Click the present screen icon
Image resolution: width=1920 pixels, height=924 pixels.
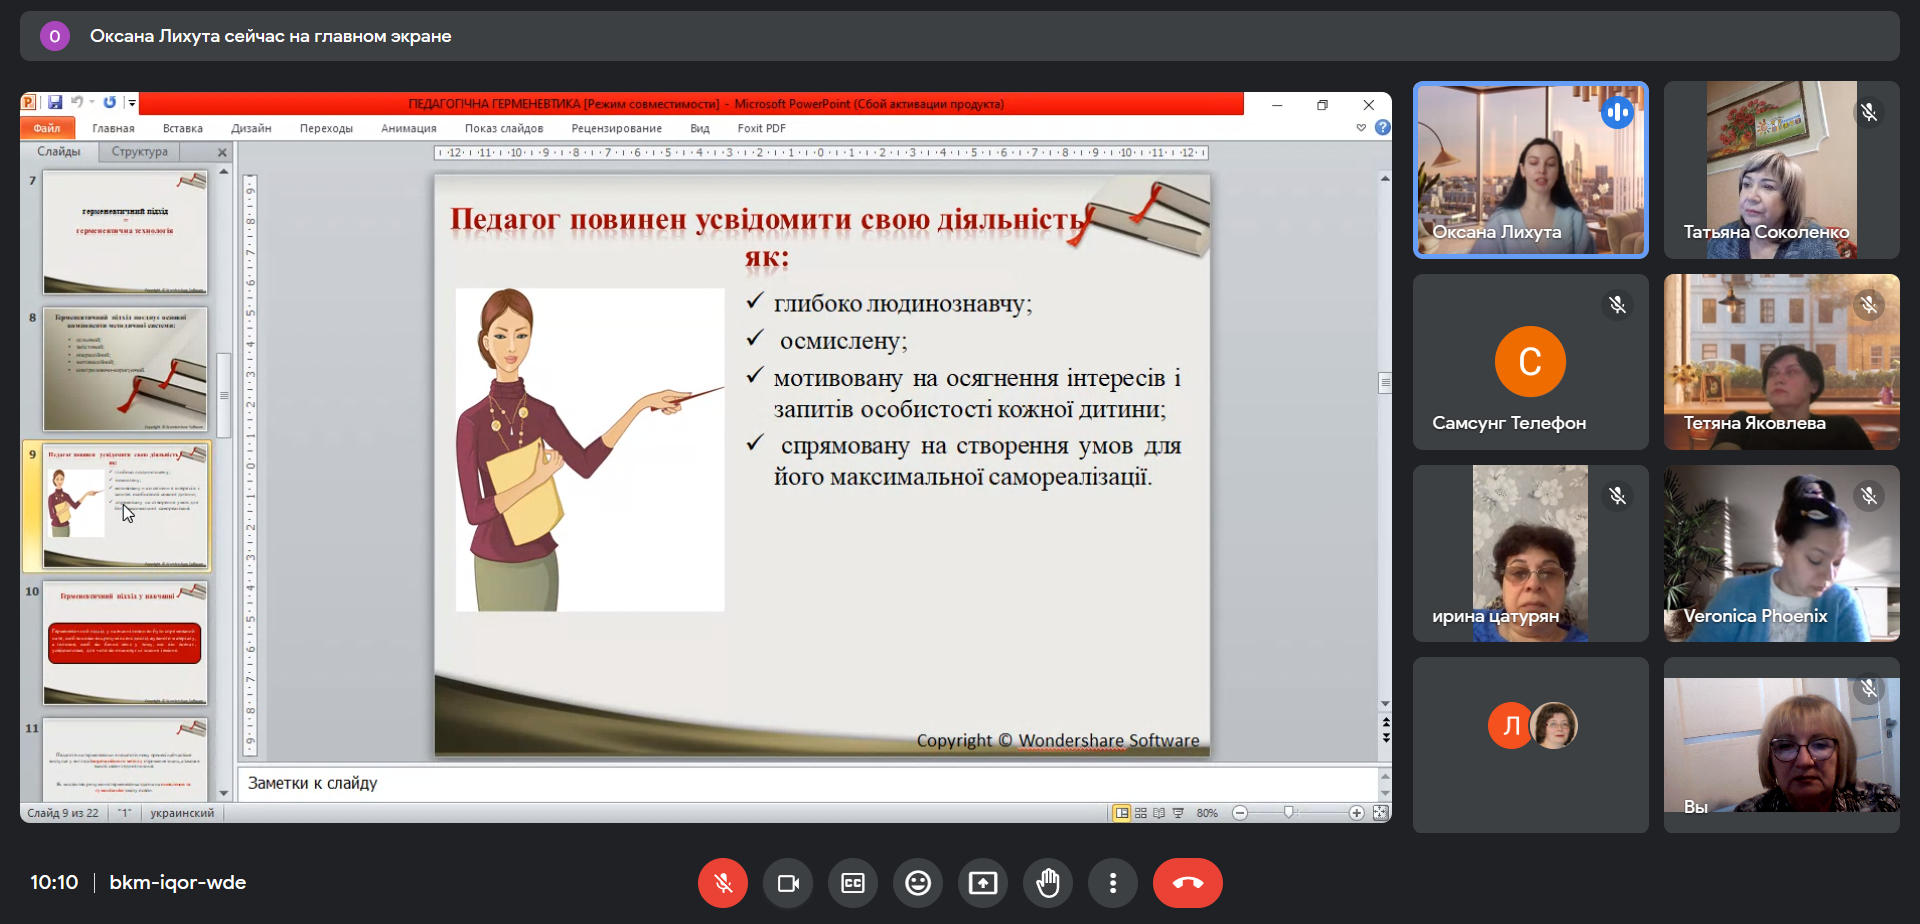tap(983, 883)
